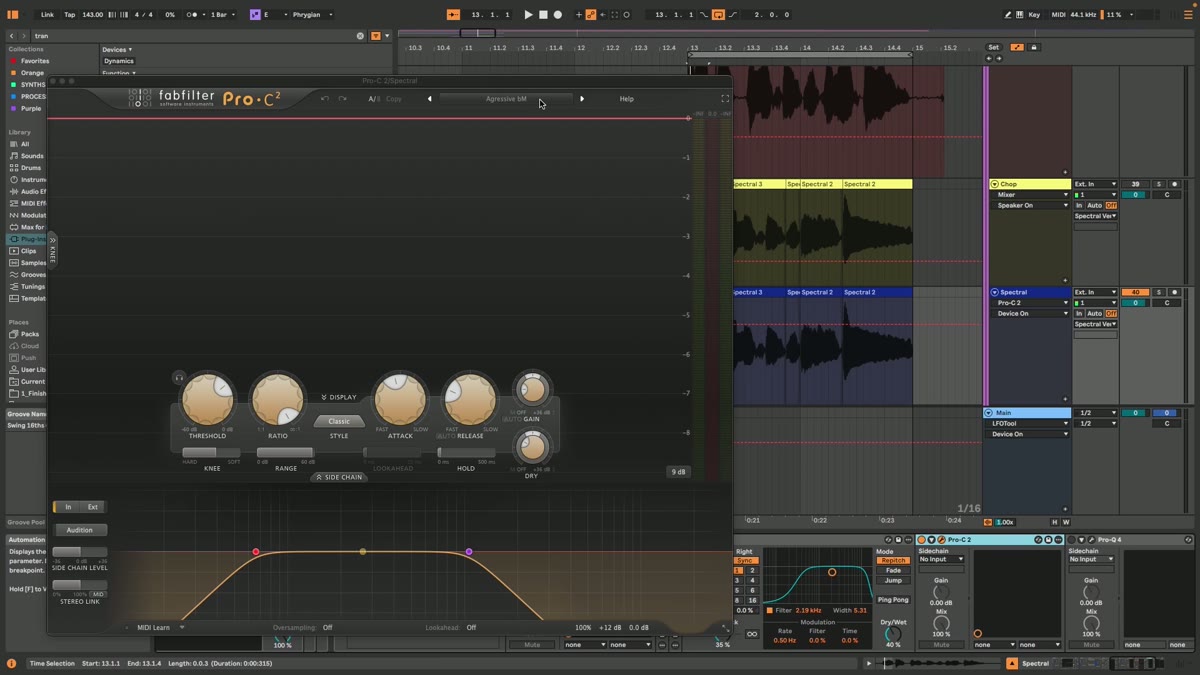Open the Classic style selector

coord(339,421)
